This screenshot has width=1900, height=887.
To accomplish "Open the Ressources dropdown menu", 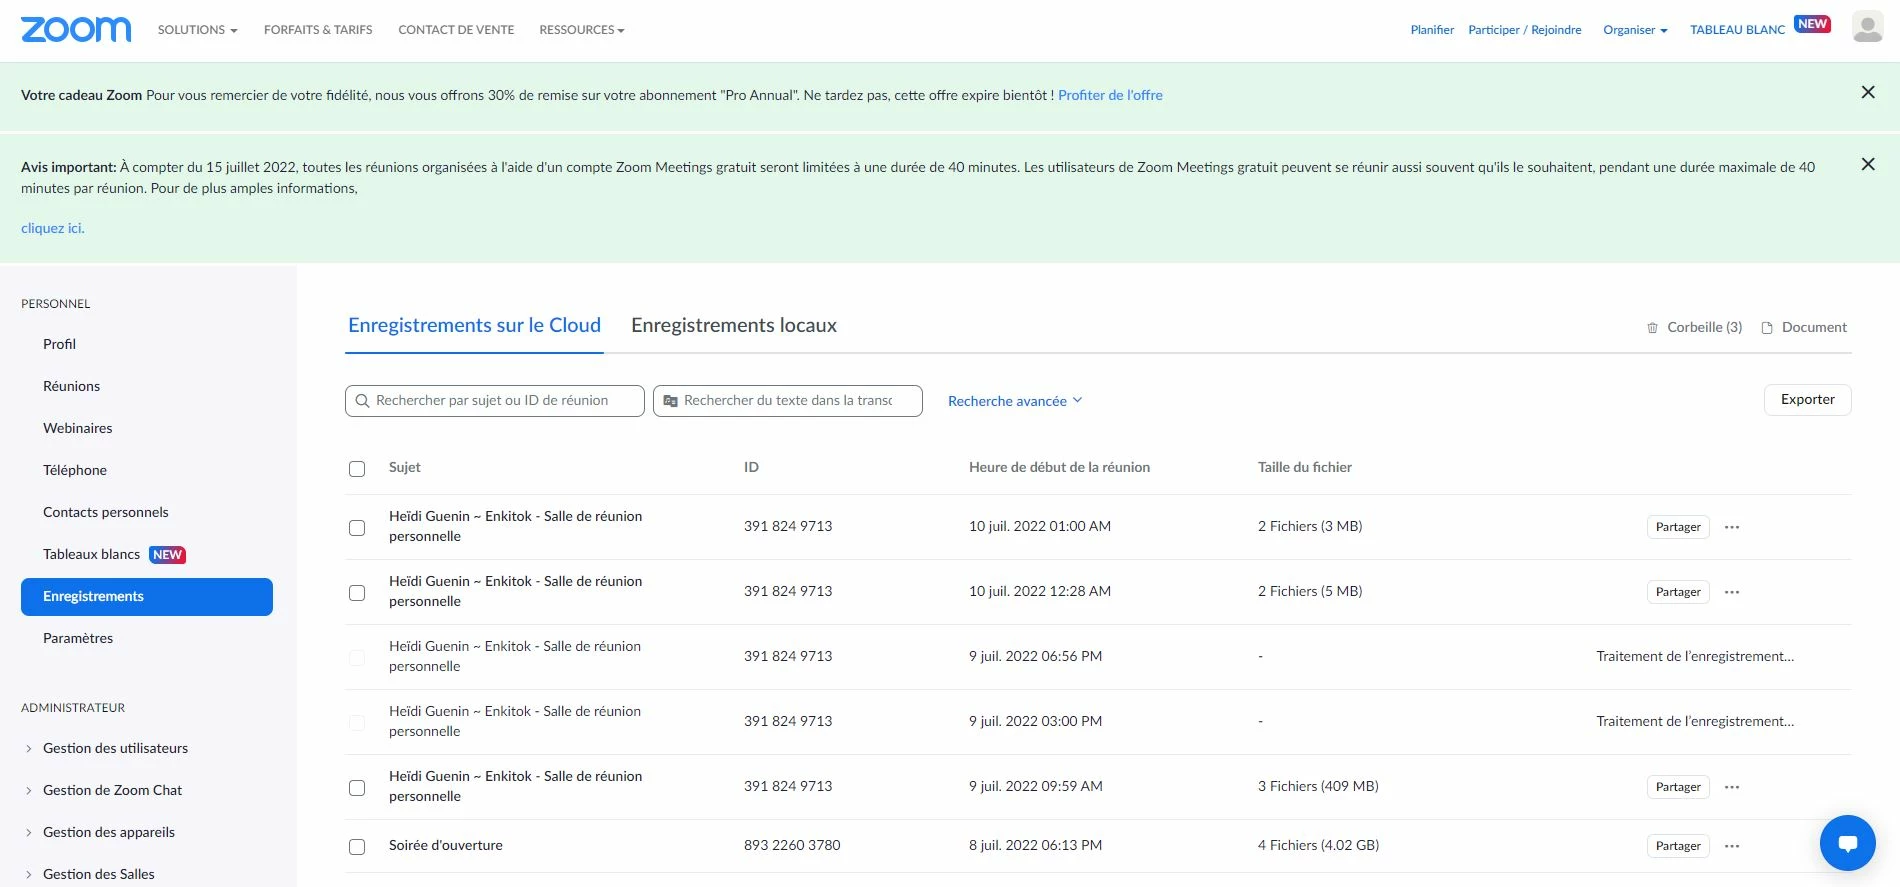I will 582,30.
